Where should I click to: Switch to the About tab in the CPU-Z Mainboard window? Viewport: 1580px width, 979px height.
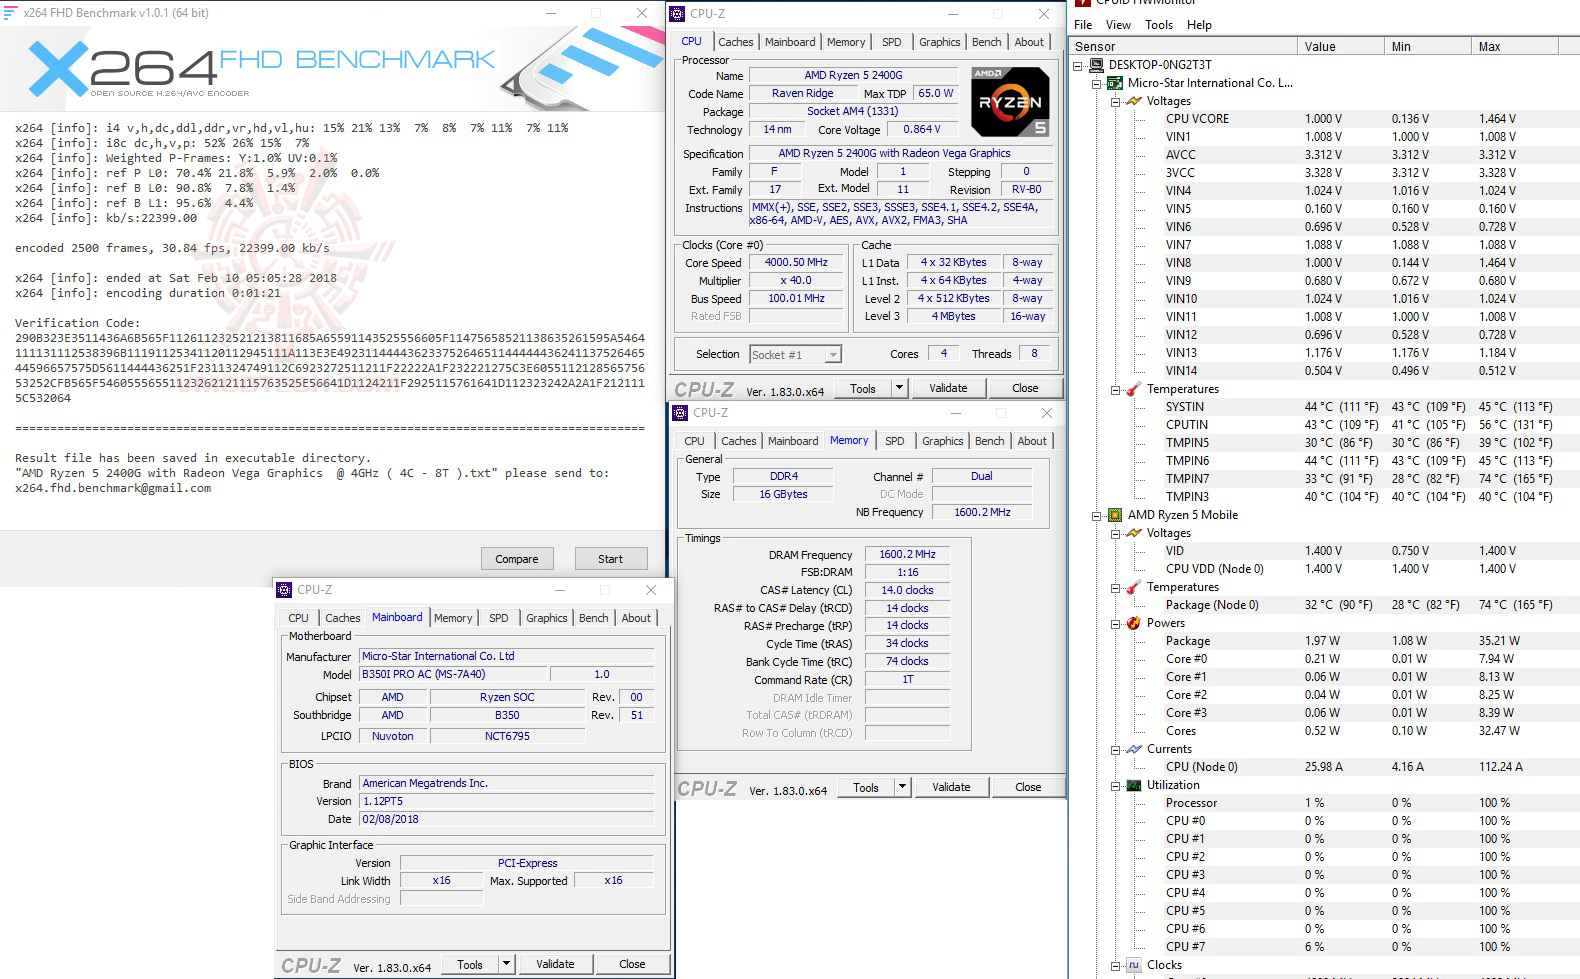tap(636, 618)
